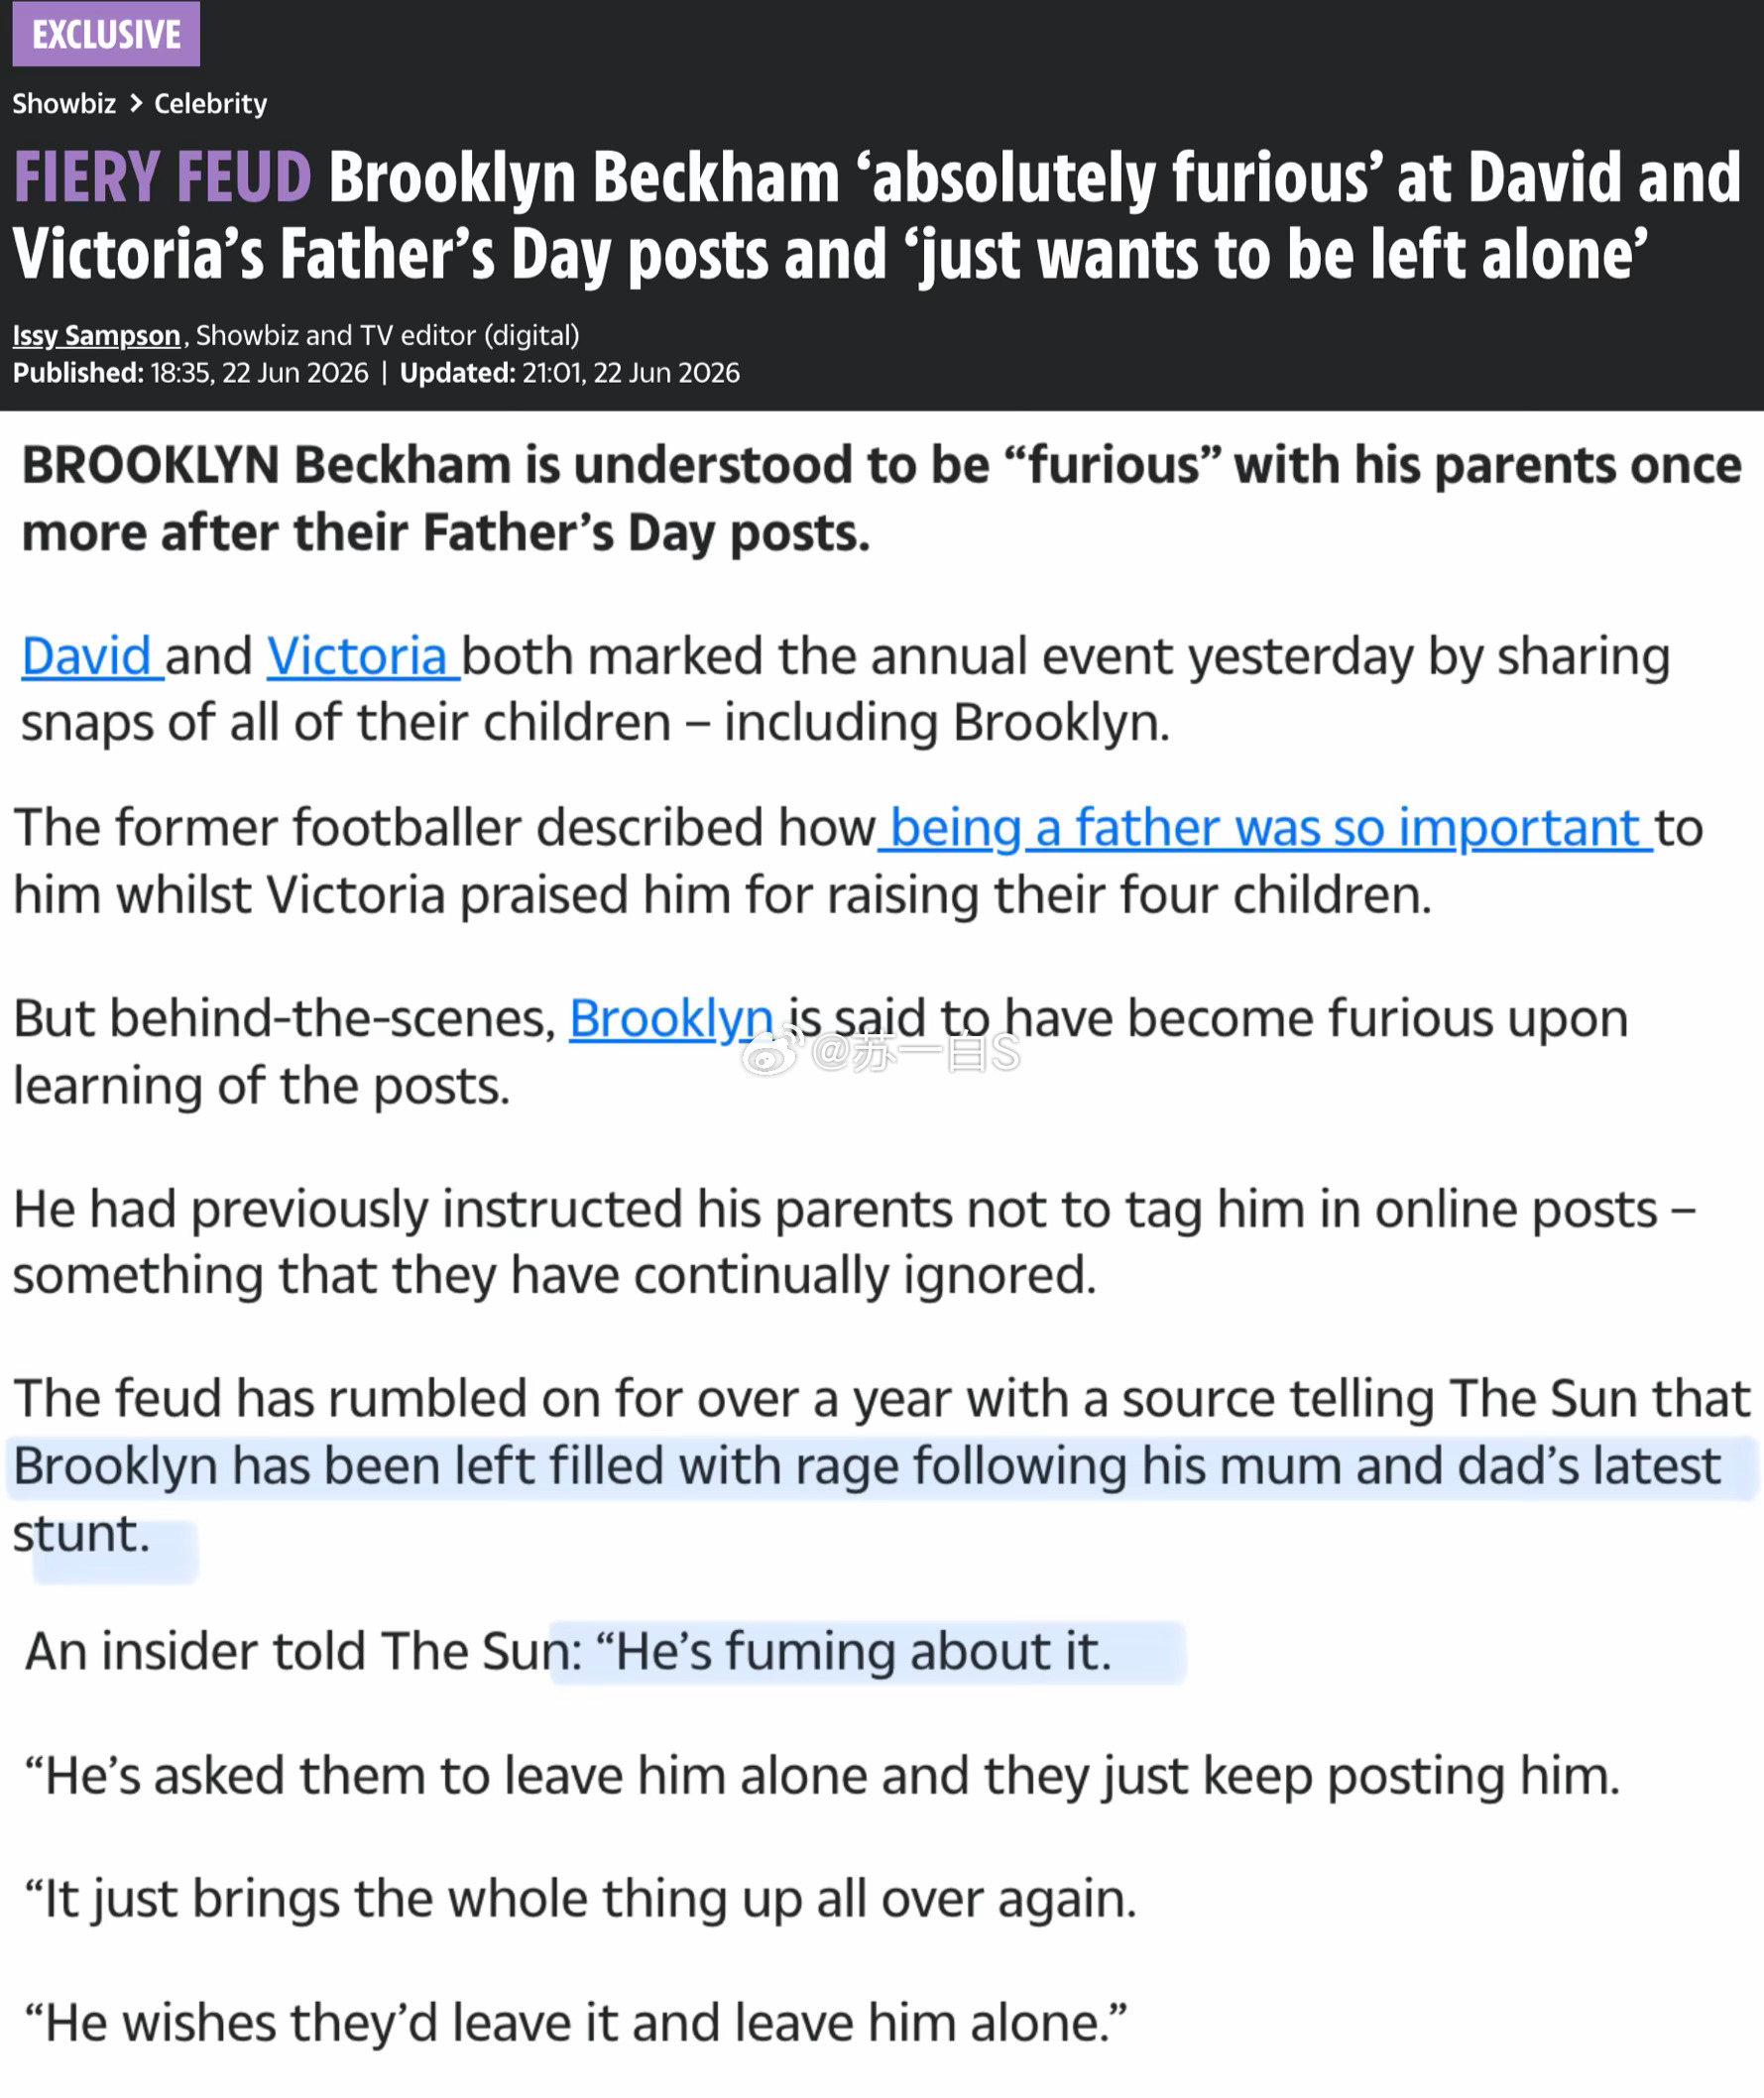Open 'being a father was so important' link
This screenshot has height=2098, width=1764.
pos(1265,828)
